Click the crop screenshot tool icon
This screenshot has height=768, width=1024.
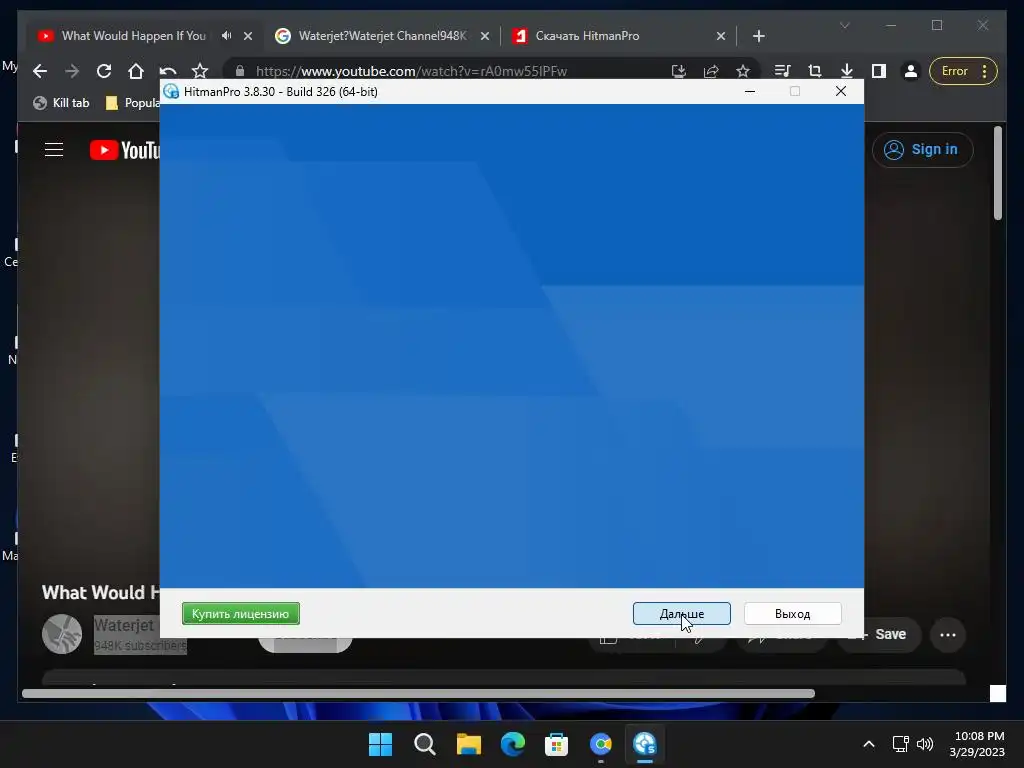(814, 71)
